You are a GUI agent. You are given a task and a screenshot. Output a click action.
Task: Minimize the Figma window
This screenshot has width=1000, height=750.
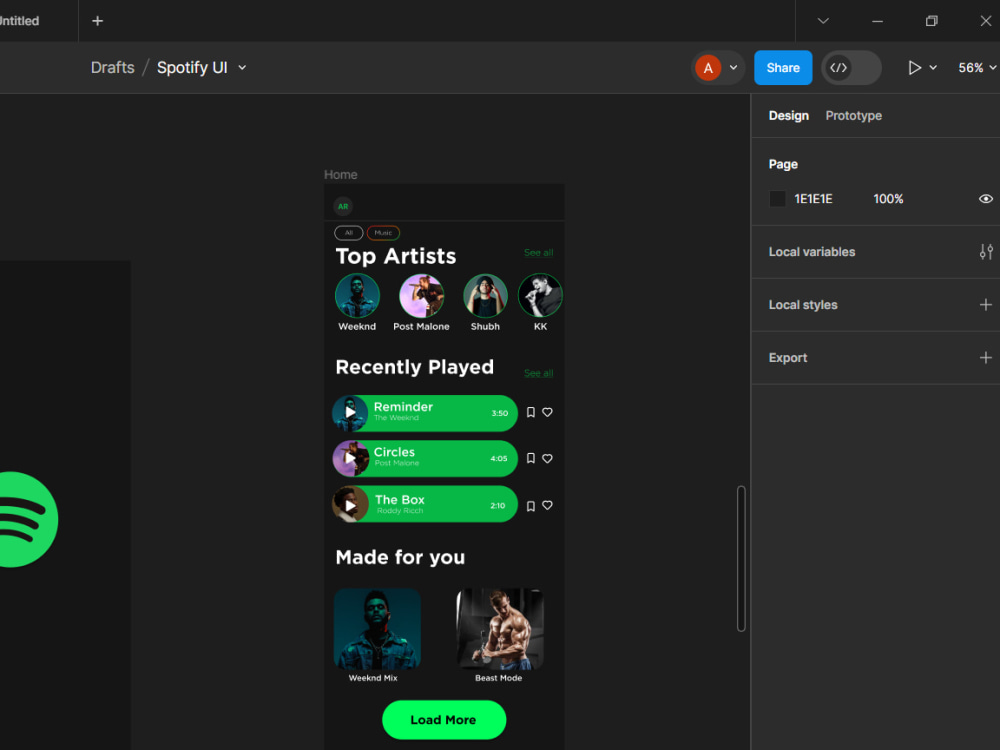click(878, 21)
